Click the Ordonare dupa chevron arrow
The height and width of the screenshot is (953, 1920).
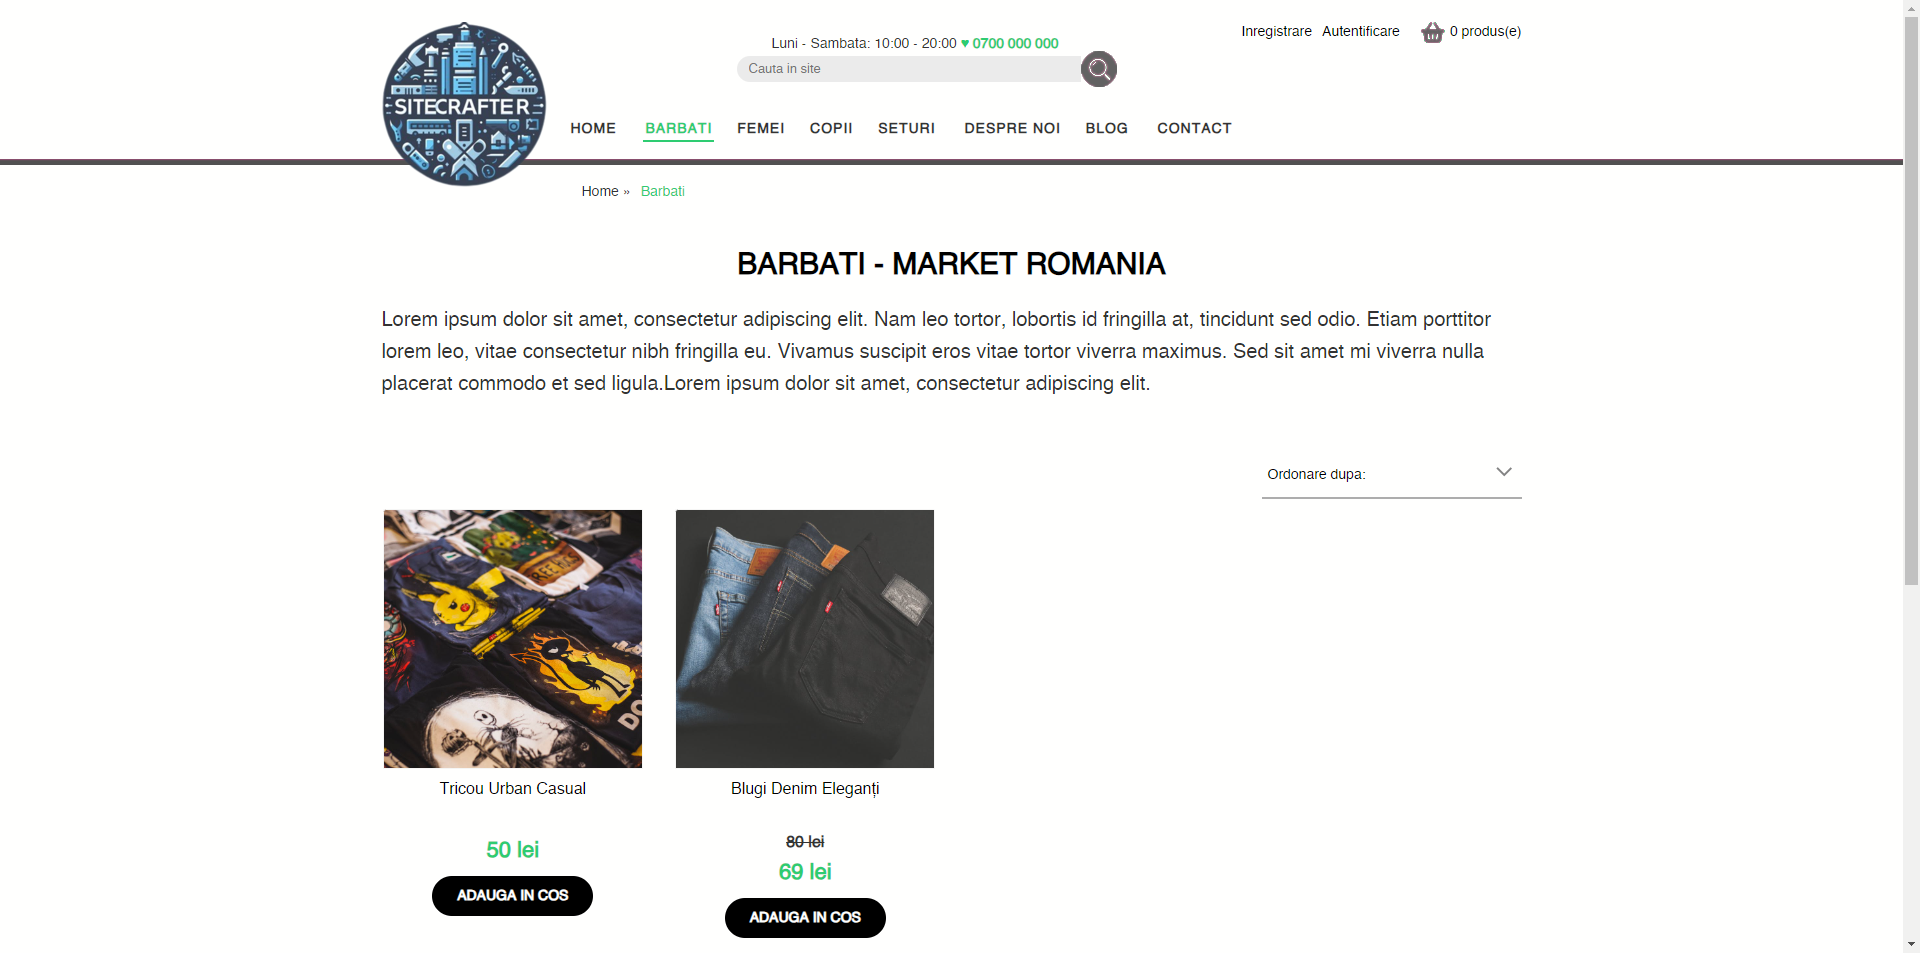(x=1503, y=472)
